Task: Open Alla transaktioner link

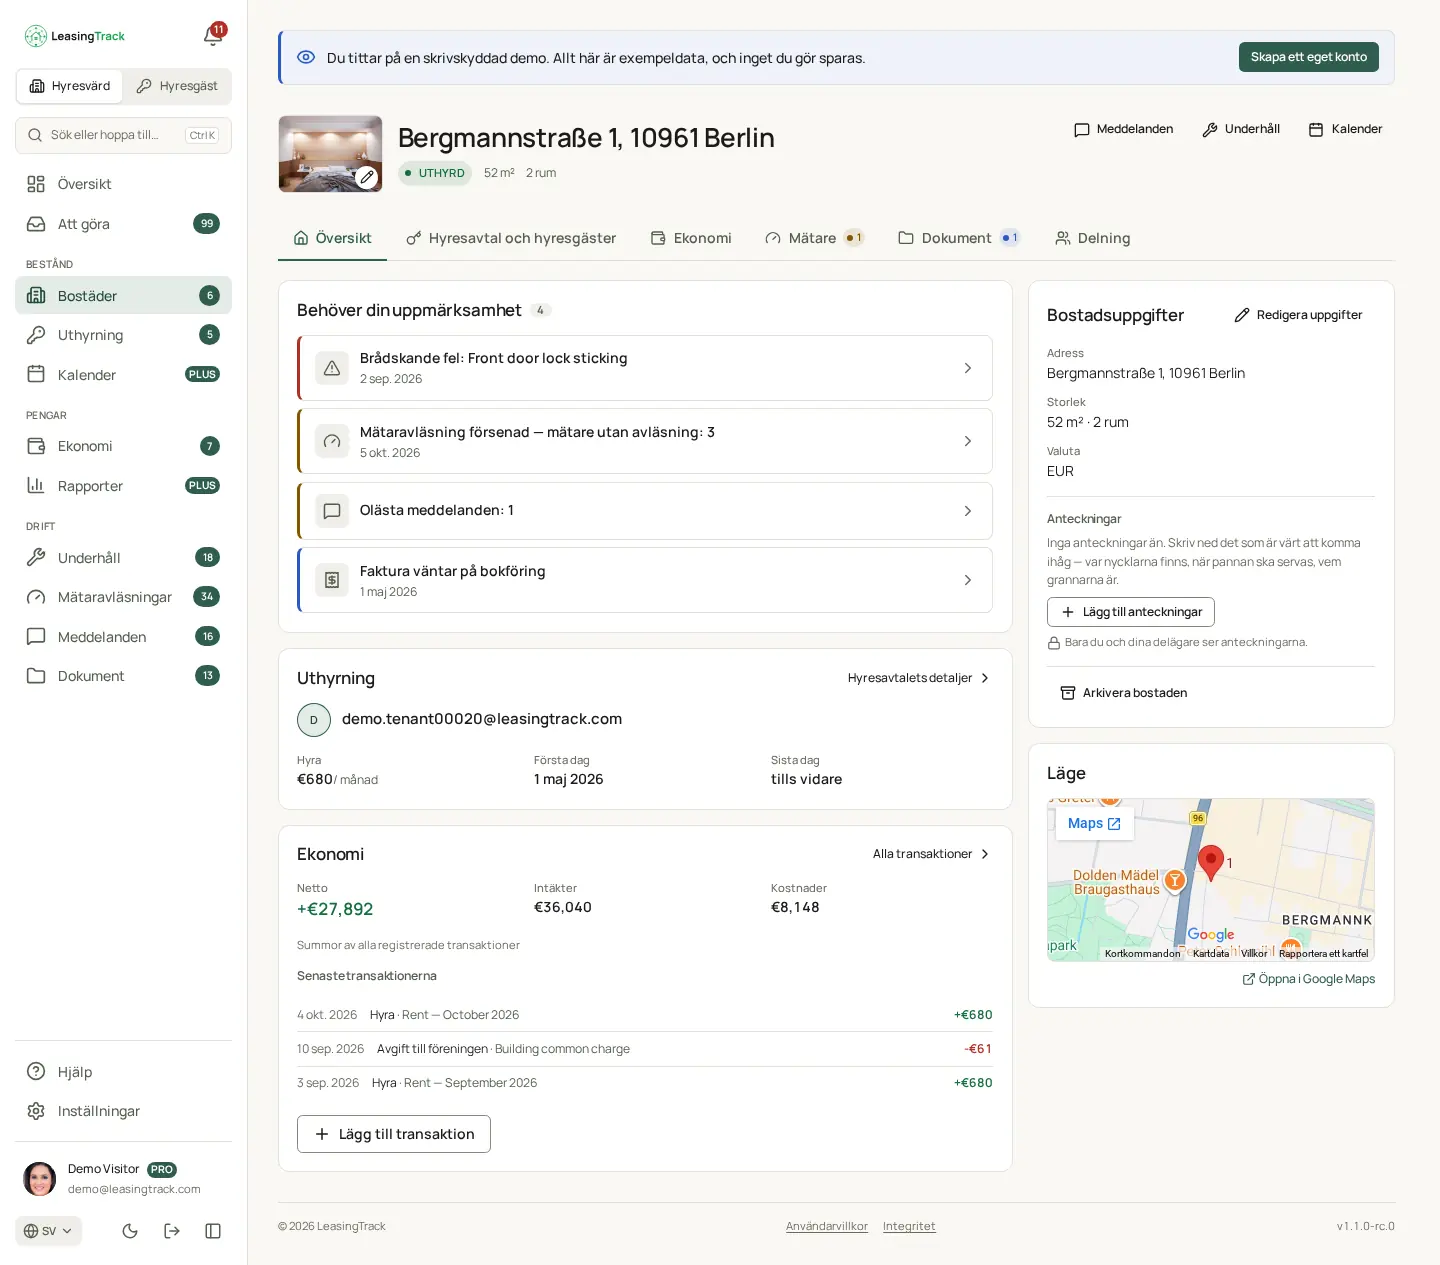Action: [931, 854]
